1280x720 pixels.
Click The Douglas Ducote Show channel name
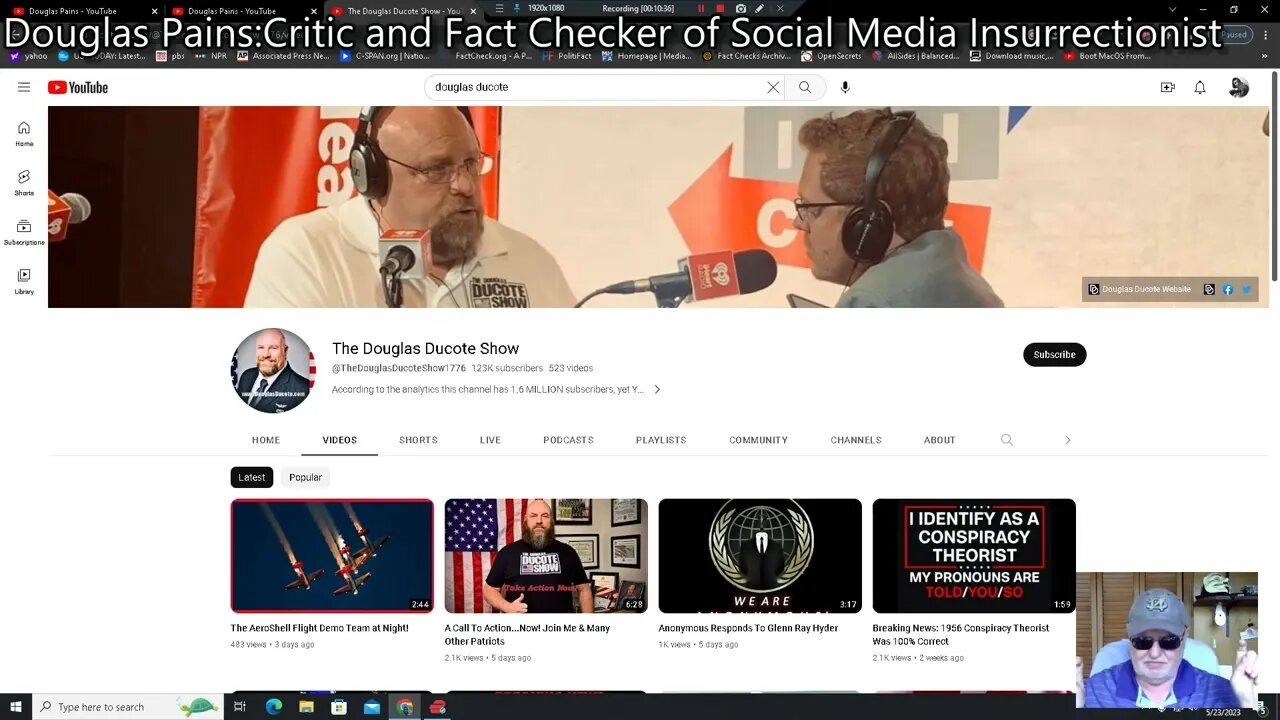point(425,348)
